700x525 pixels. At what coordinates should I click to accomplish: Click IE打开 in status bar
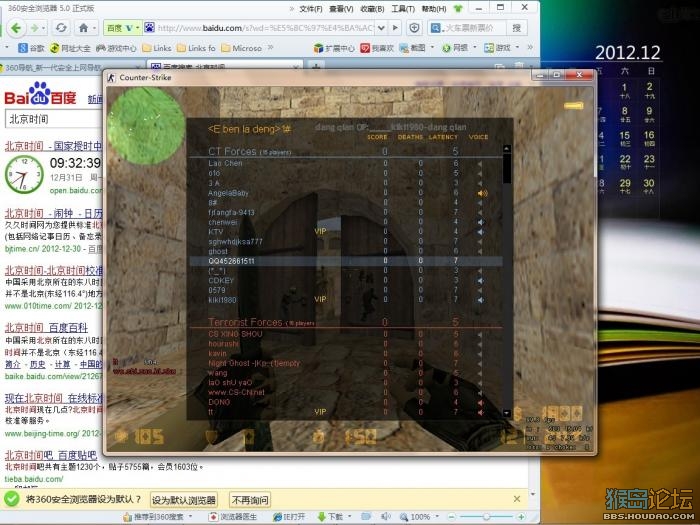coord(289,517)
